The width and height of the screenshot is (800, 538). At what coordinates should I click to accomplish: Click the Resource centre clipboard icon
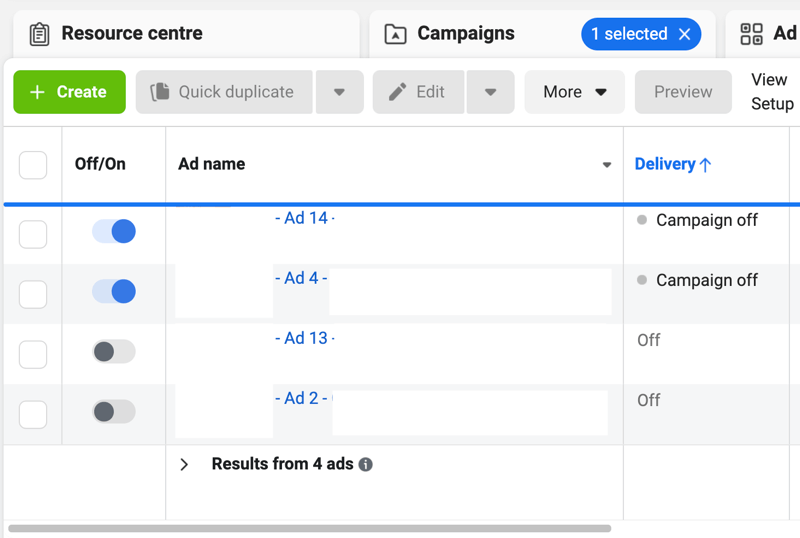(39, 34)
